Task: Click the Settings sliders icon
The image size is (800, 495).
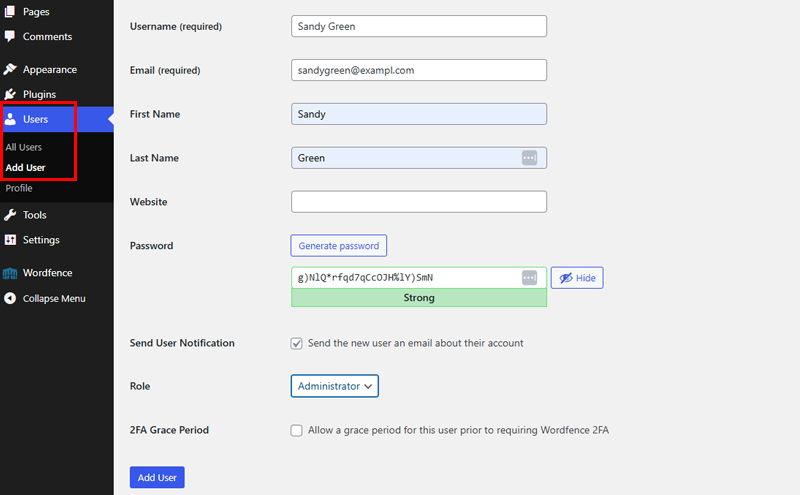Action: coord(10,239)
